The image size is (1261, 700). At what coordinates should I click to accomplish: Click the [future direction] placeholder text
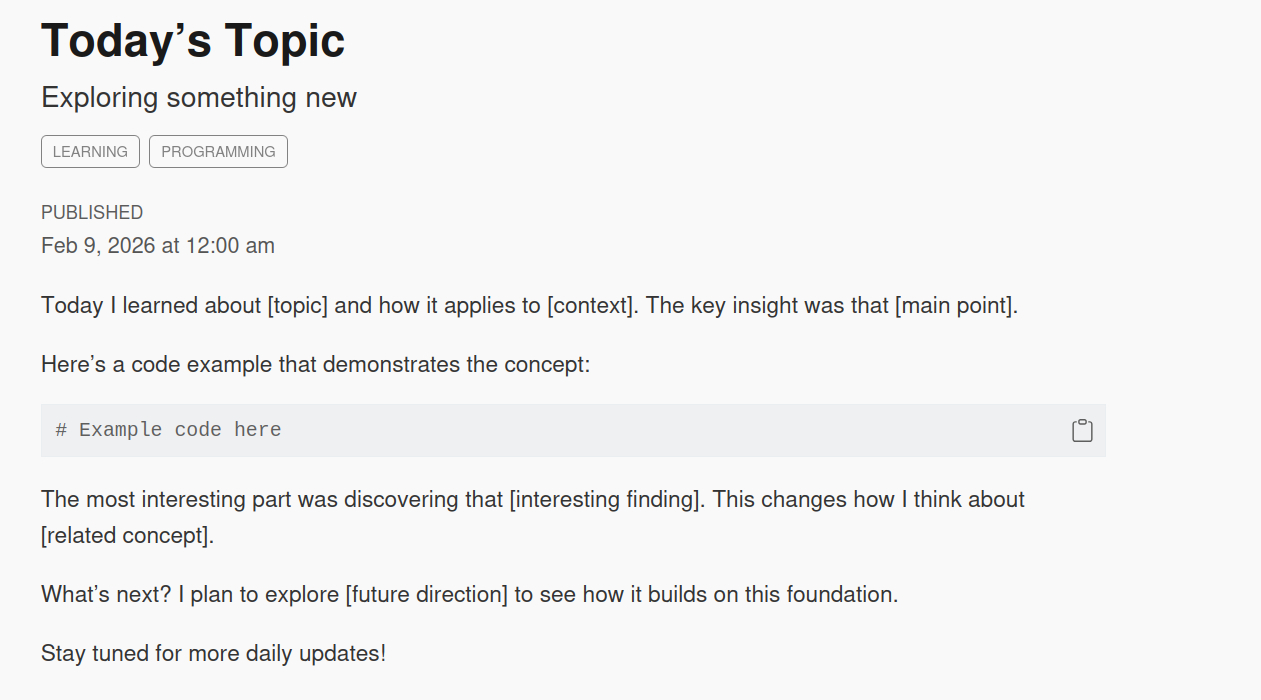(x=426, y=594)
